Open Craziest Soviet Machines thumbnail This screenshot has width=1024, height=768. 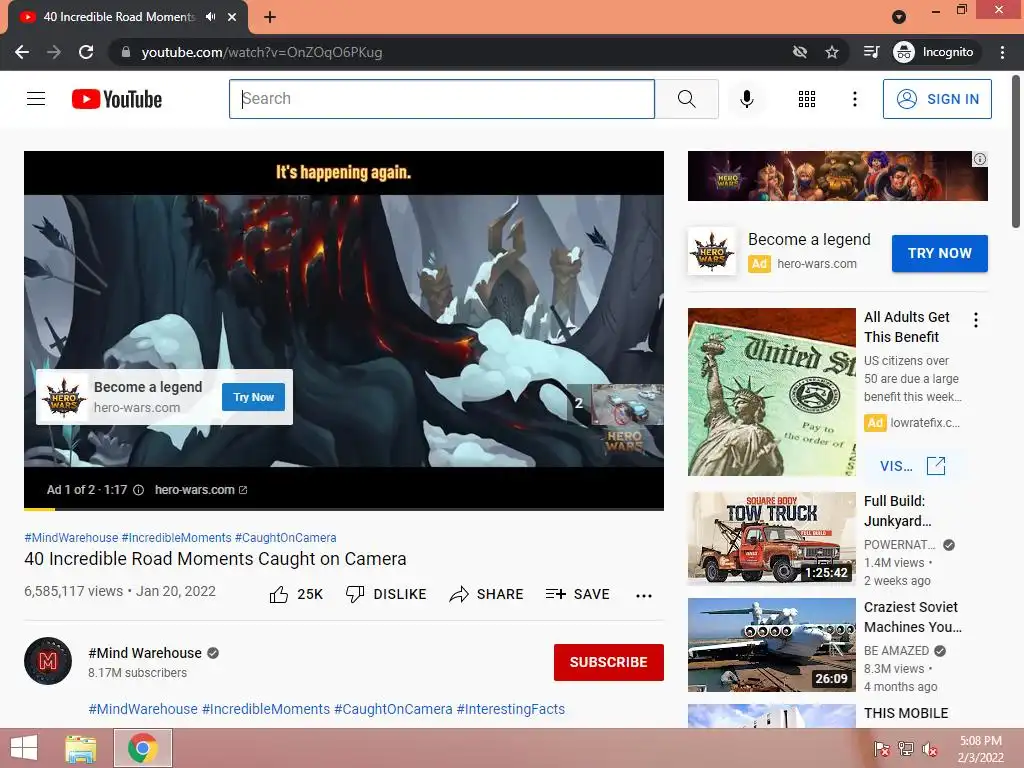tap(771, 645)
